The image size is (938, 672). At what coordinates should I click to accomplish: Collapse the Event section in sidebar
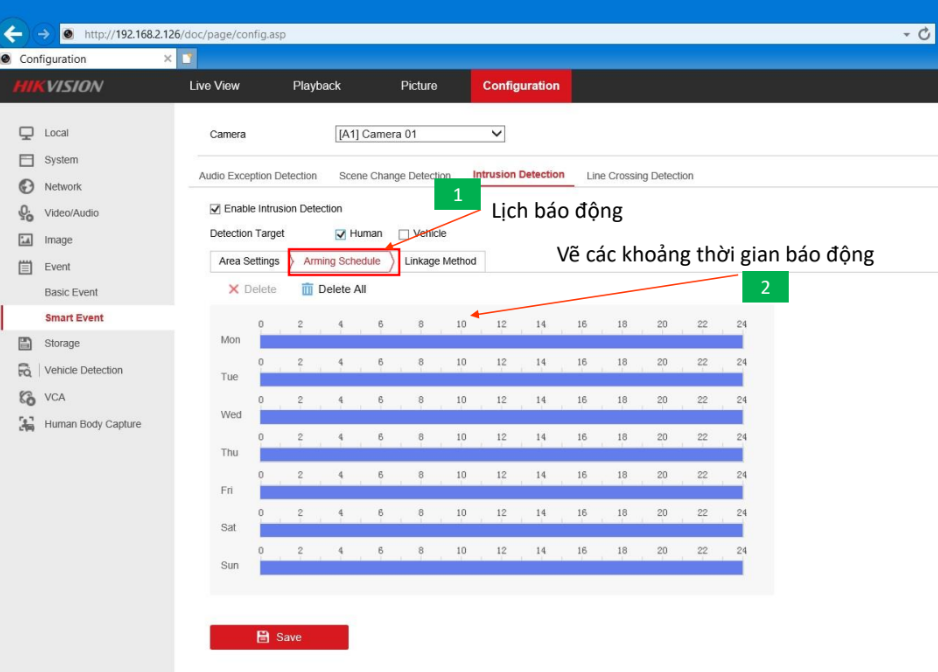tap(57, 267)
